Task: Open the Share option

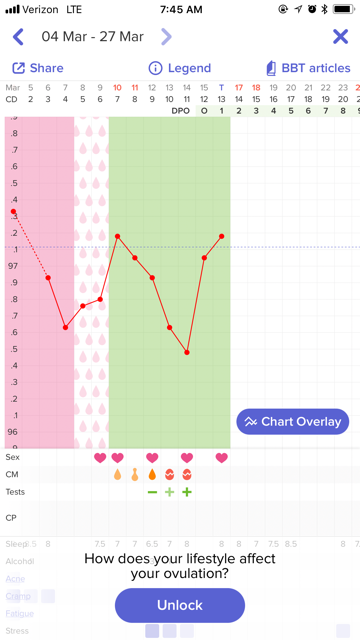Action: coord(38,68)
